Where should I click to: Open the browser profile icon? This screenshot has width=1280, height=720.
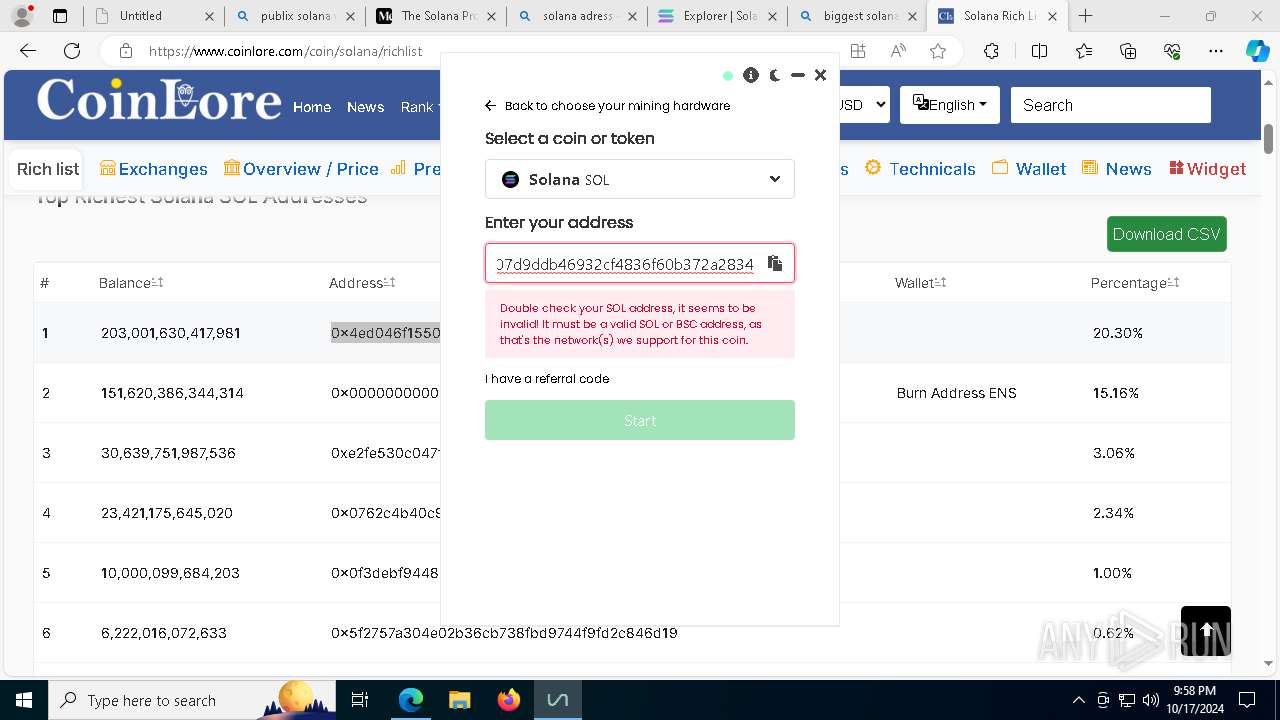tap(22, 16)
